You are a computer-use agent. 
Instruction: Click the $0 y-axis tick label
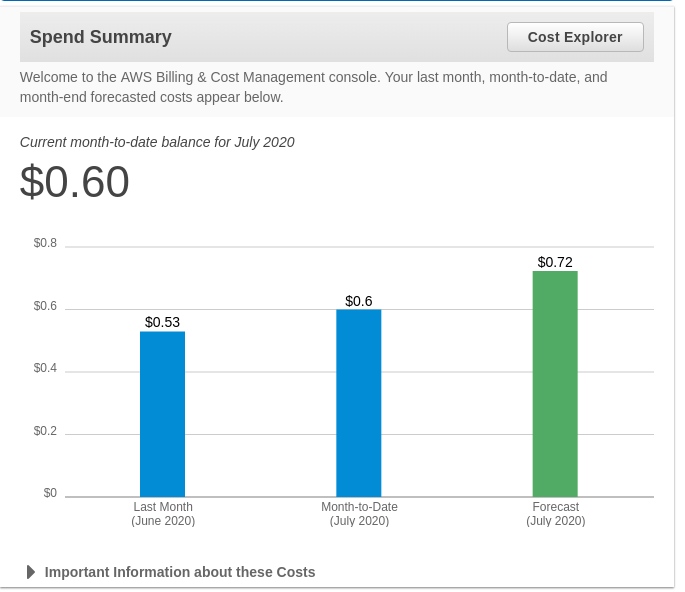coord(50,493)
